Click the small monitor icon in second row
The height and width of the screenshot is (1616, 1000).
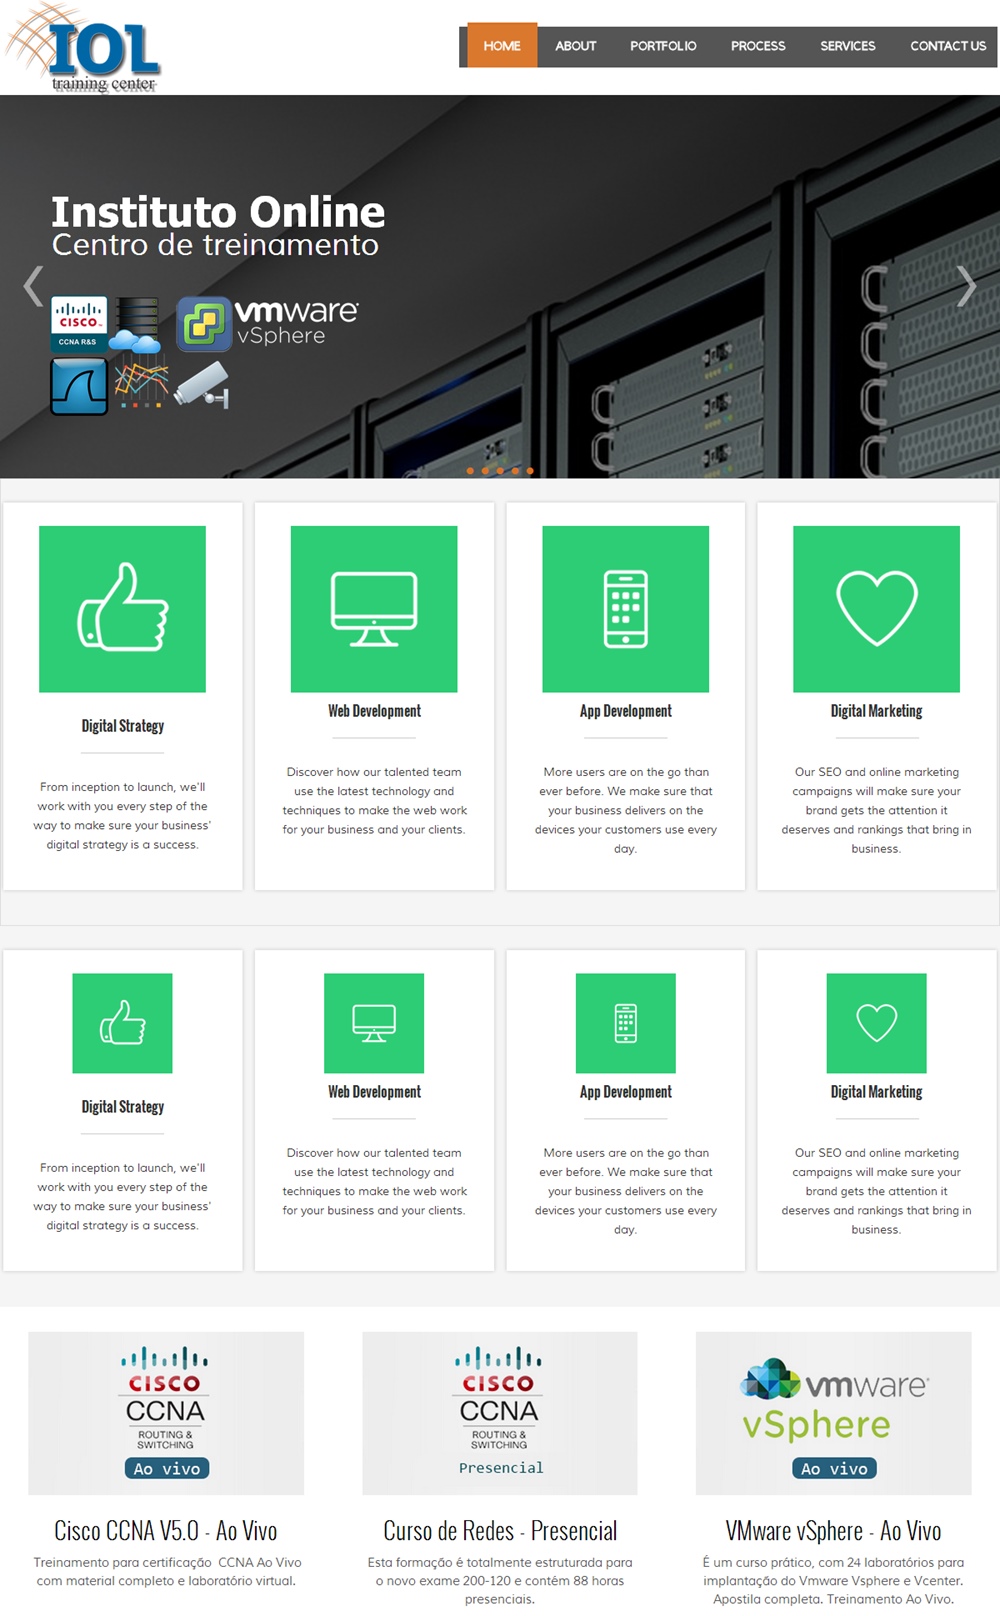[374, 1023]
